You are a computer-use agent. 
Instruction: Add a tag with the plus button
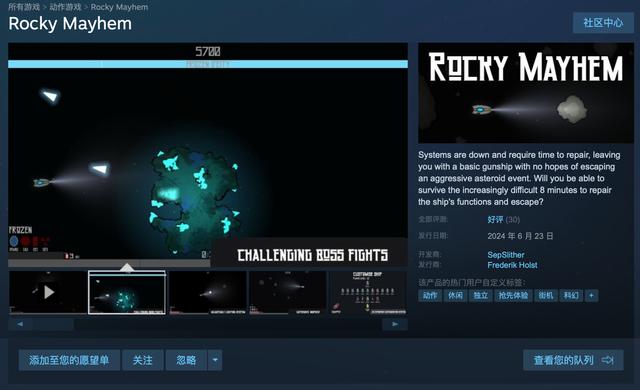point(591,295)
